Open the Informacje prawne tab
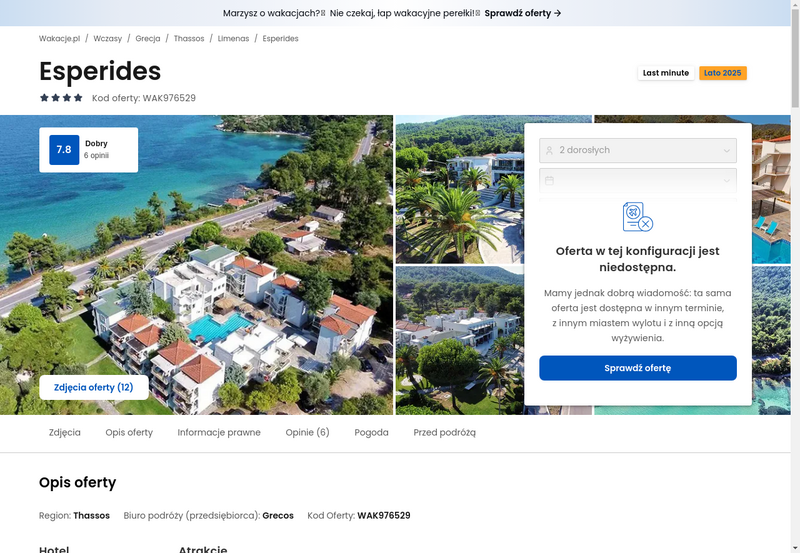The height and width of the screenshot is (553, 800). [219, 433]
